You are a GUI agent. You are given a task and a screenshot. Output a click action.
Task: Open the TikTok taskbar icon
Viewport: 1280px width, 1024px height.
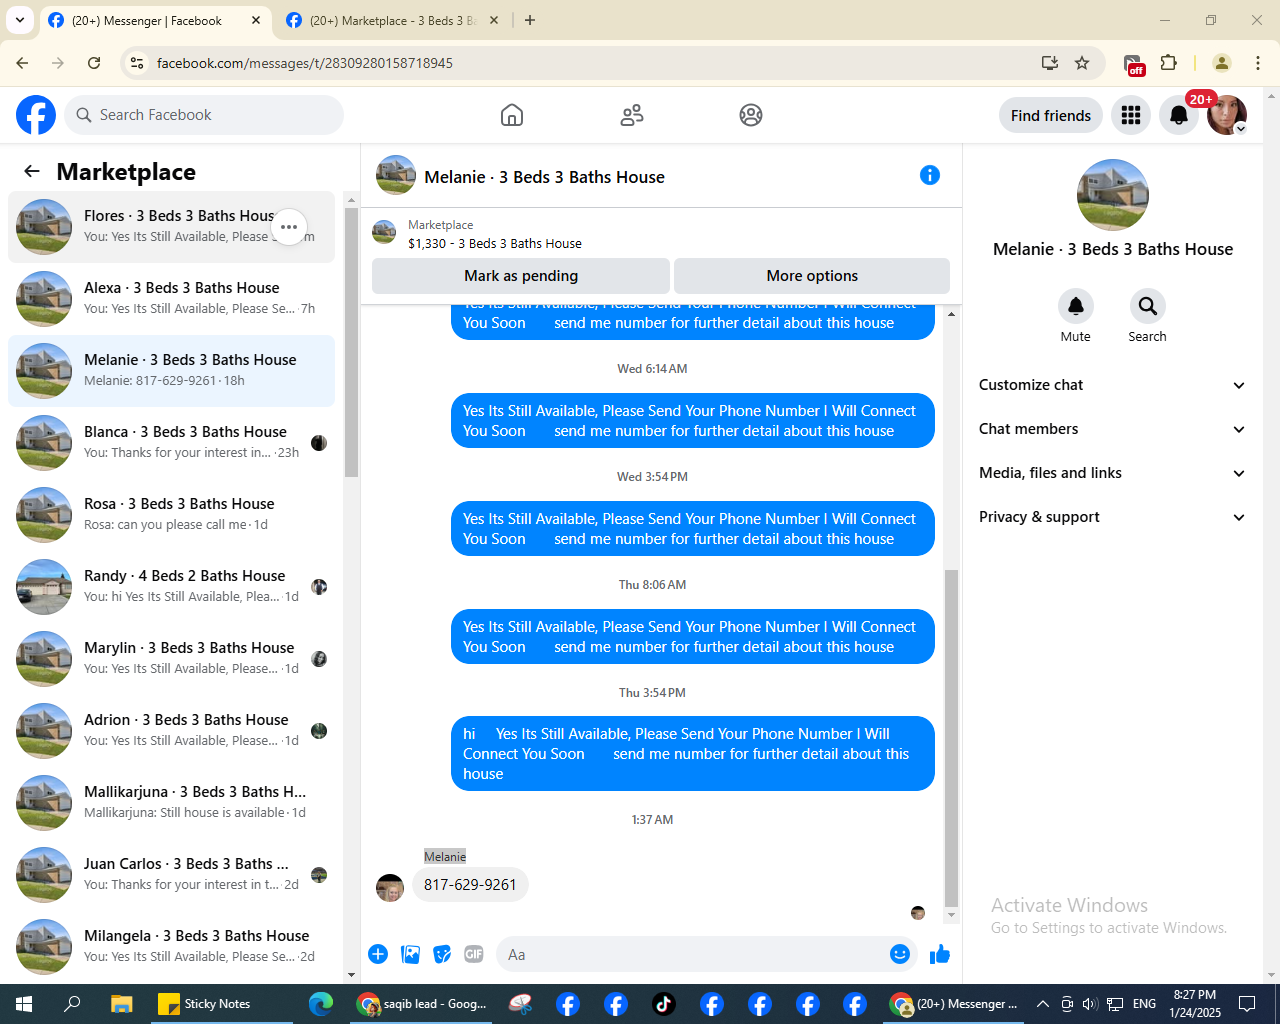click(664, 1003)
